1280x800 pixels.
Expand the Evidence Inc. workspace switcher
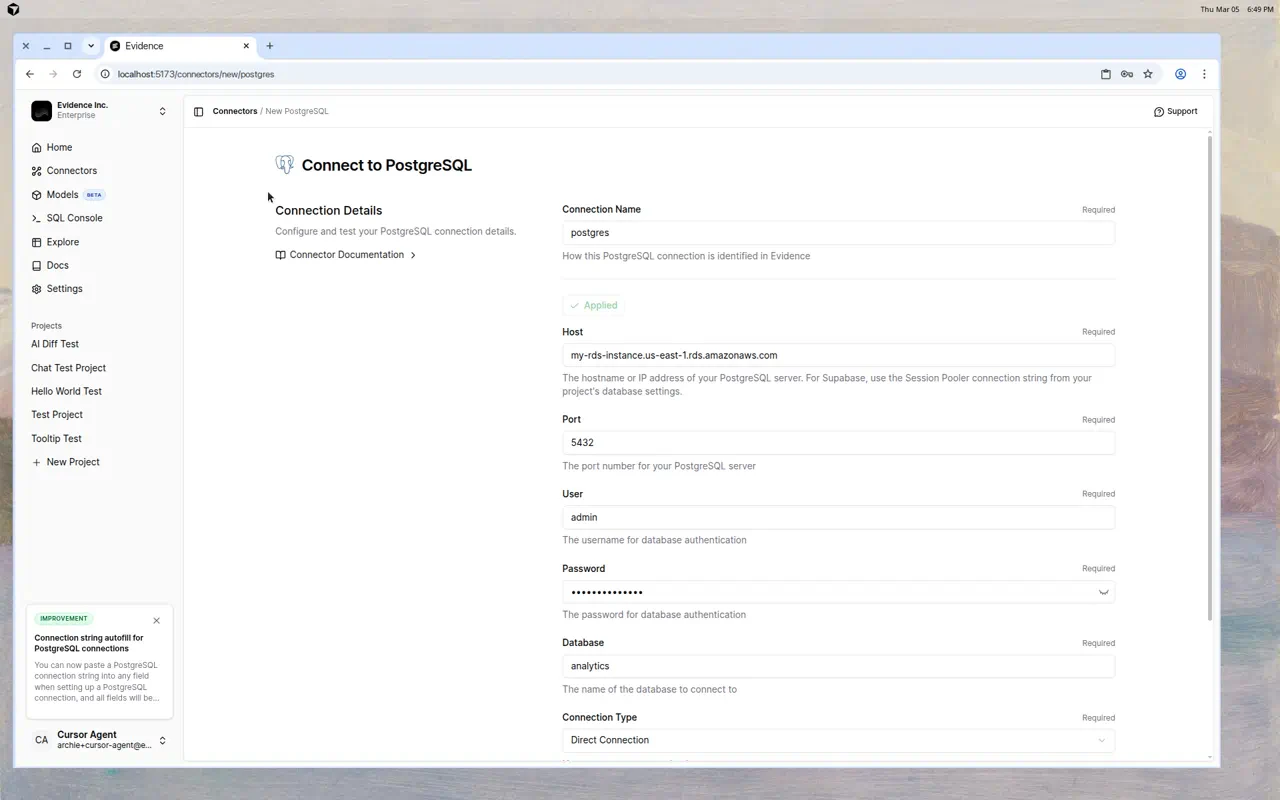click(x=162, y=111)
